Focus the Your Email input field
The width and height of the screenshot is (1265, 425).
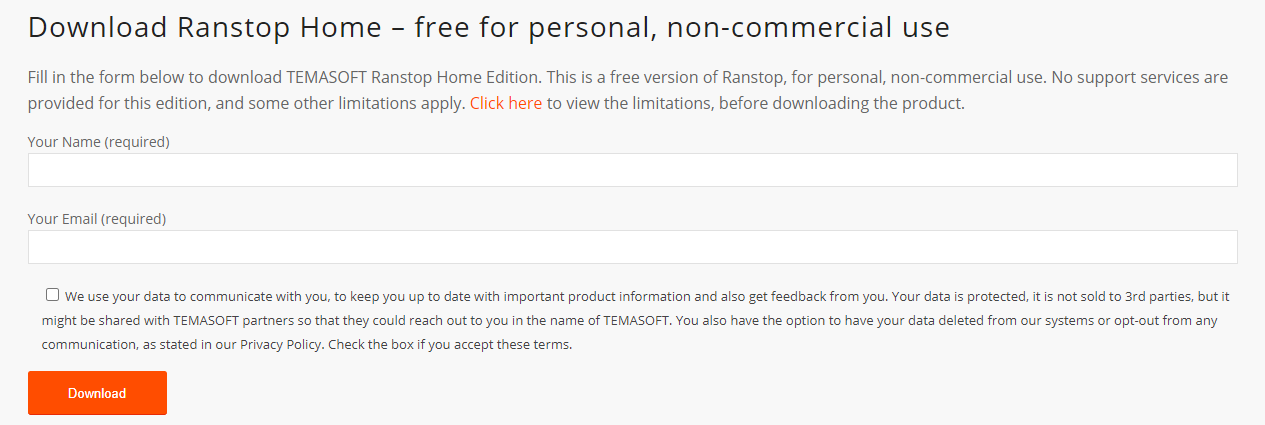pos(632,247)
